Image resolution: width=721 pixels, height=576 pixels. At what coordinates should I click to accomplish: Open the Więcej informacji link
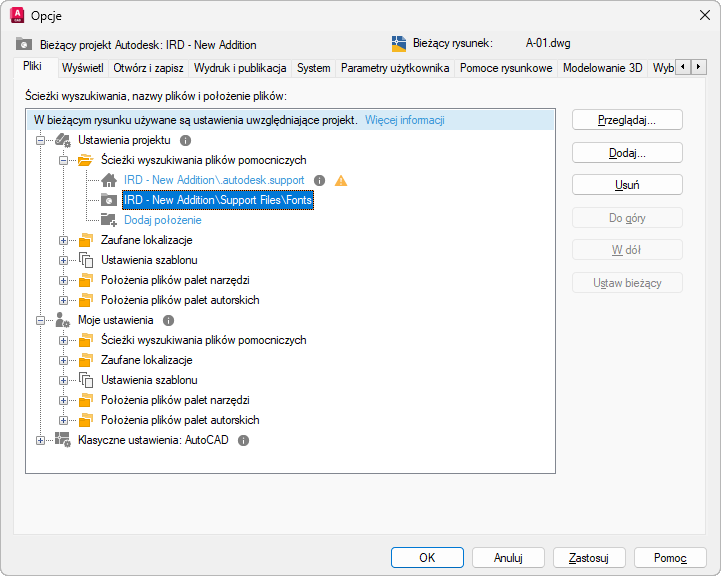click(405, 120)
